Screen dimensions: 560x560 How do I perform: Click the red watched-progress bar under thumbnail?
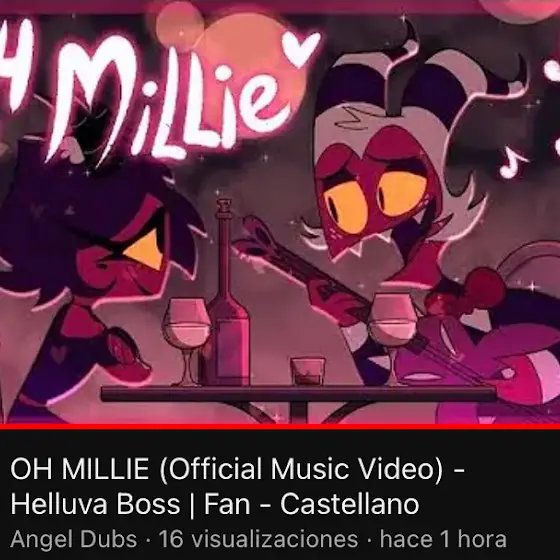(280, 427)
